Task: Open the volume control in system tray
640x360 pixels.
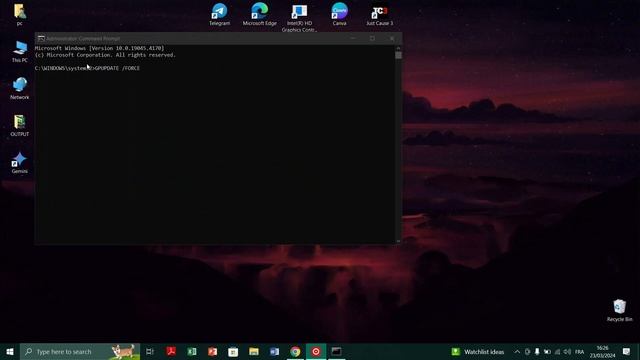Action: (x=567, y=351)
